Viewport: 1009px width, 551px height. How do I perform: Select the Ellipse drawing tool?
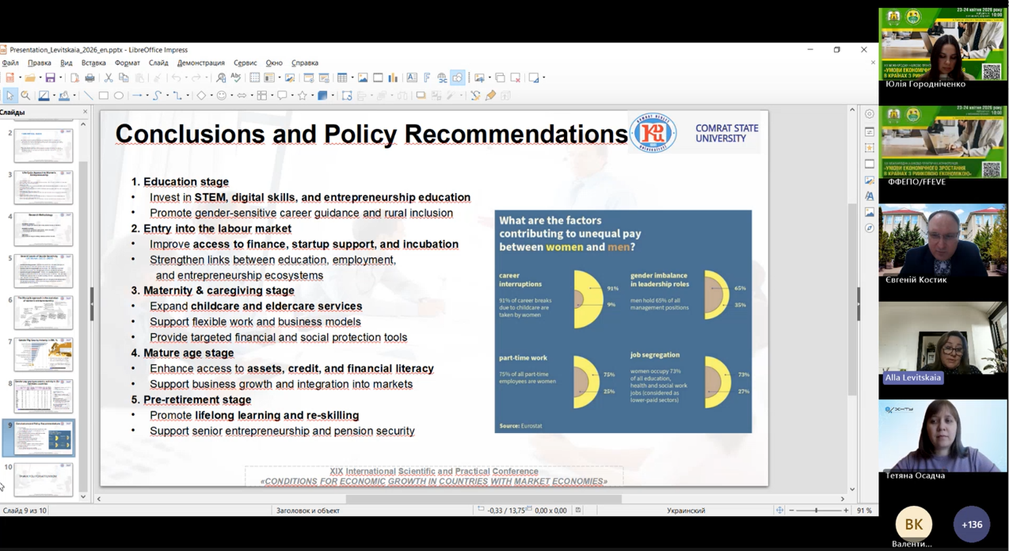click(x=118, y=96)
